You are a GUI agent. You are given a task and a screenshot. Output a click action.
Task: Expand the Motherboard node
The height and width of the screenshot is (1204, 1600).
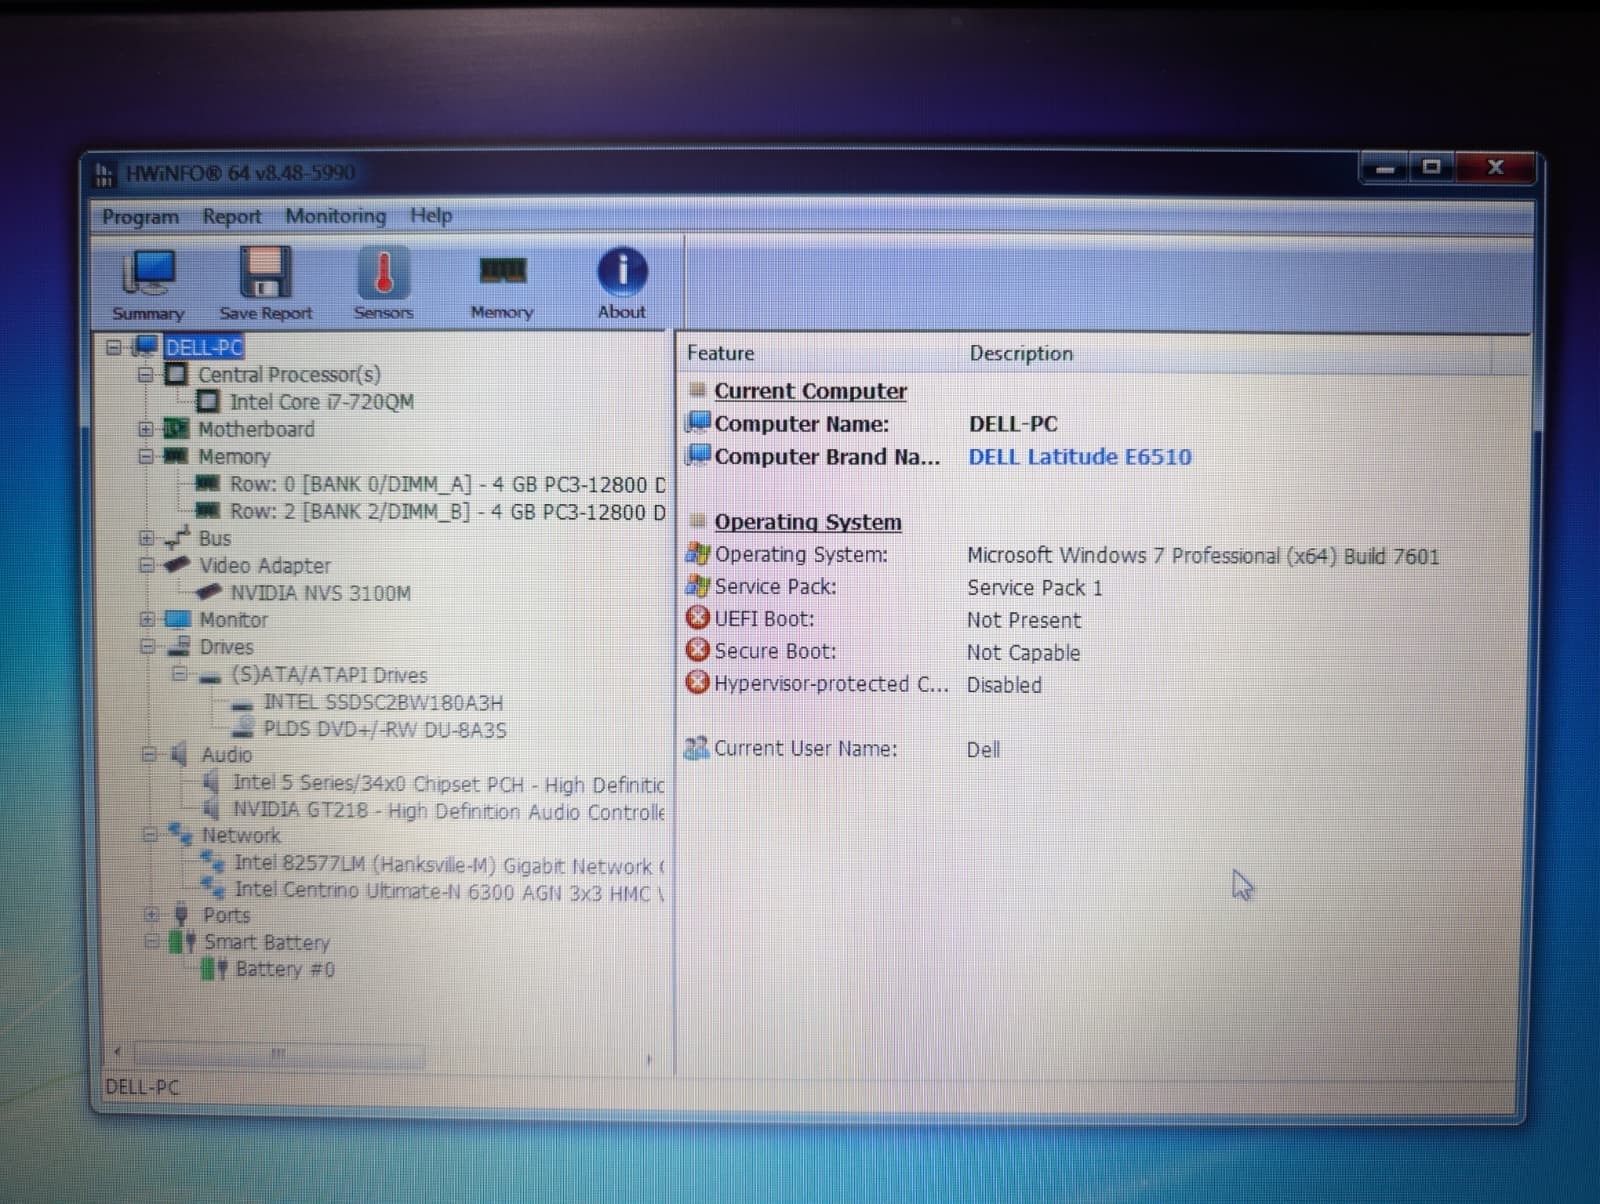[146, 429]
